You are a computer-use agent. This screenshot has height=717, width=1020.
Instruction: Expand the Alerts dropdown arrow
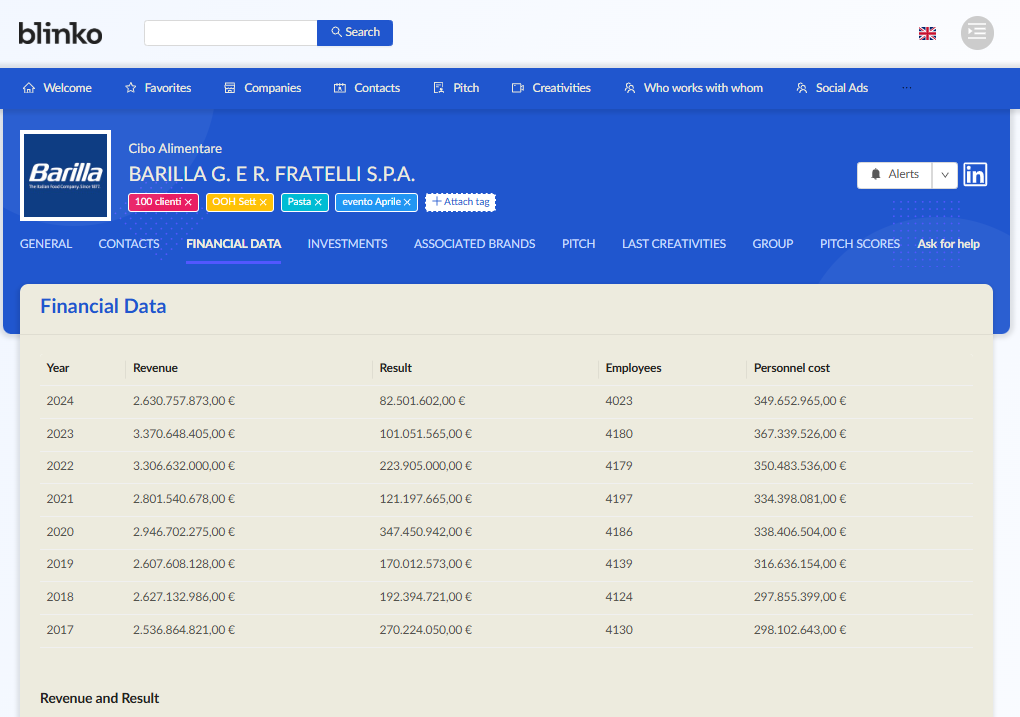pos(945,175)
